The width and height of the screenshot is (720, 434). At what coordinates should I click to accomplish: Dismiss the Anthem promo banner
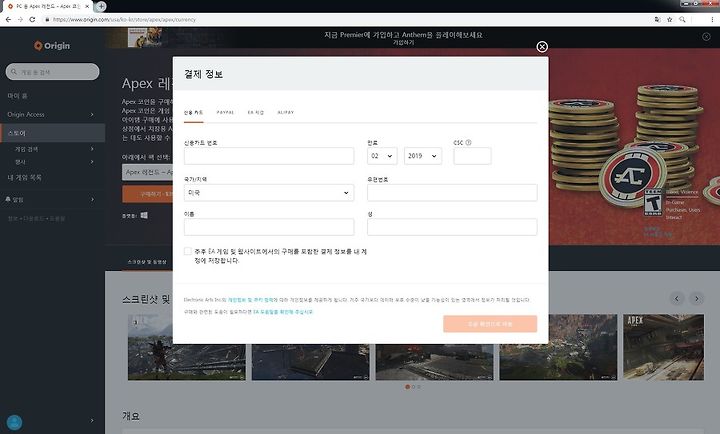pyautogui.click(x=706, y=37)
